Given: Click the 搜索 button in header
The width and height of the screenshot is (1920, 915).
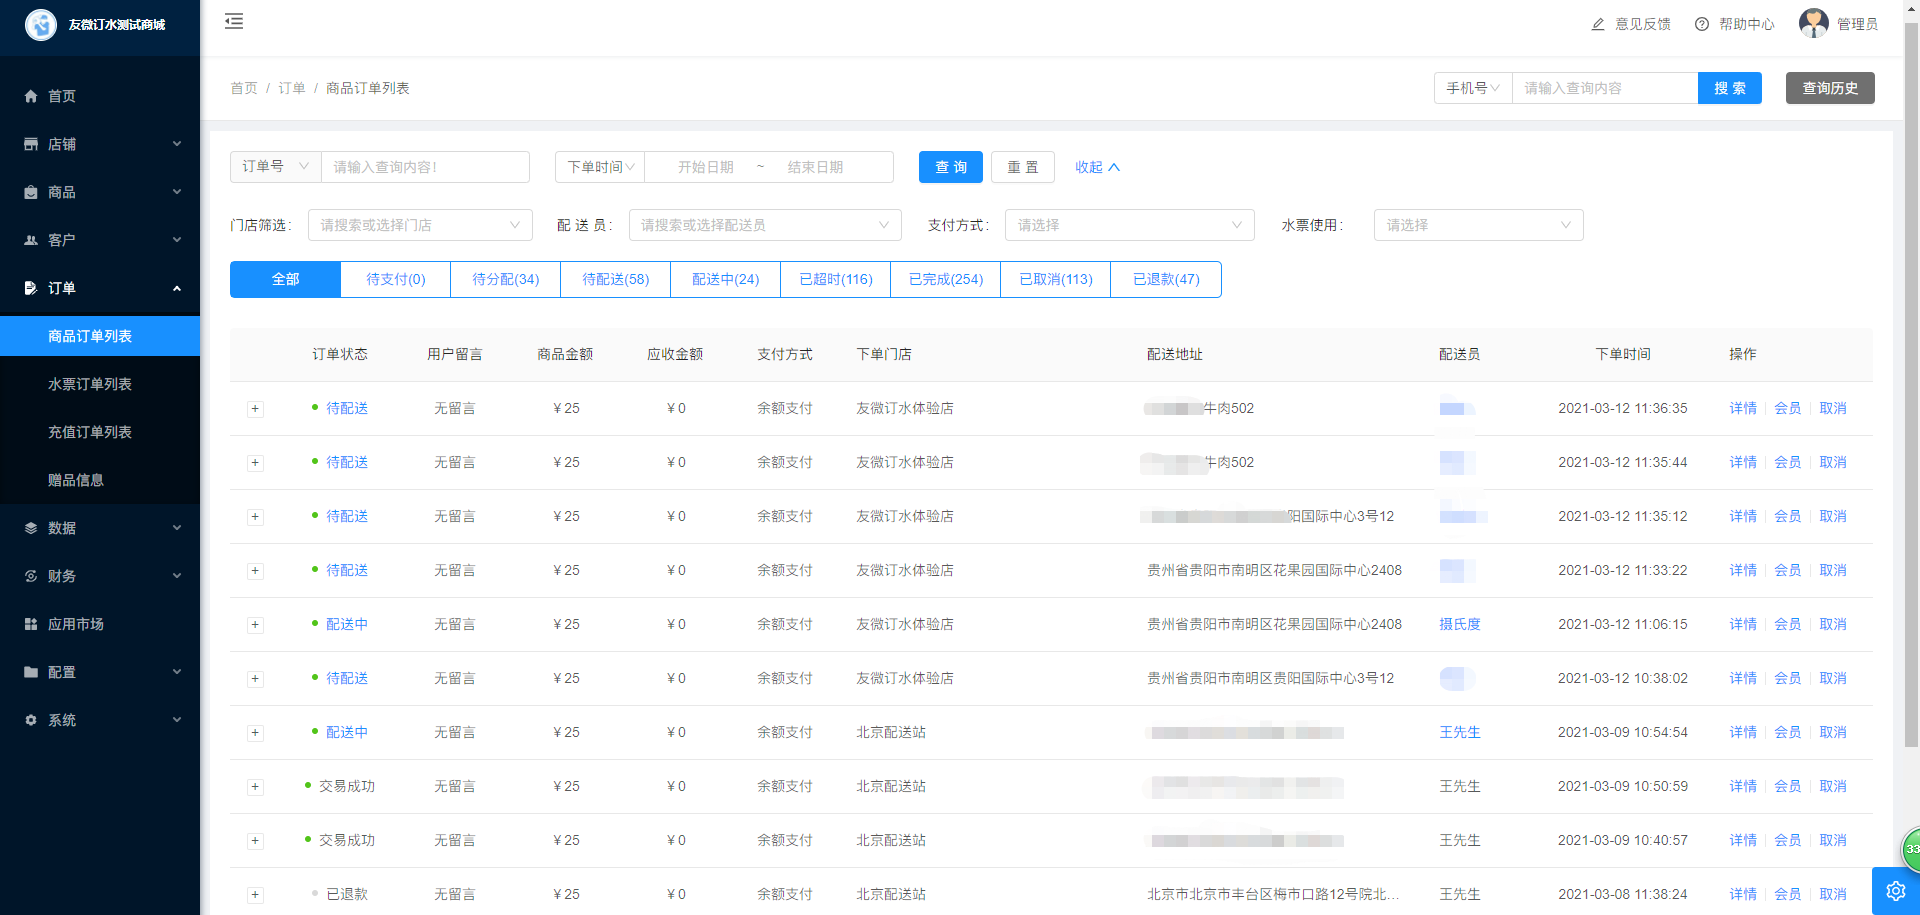Looking at the screenshot, I should point(1730,88).
